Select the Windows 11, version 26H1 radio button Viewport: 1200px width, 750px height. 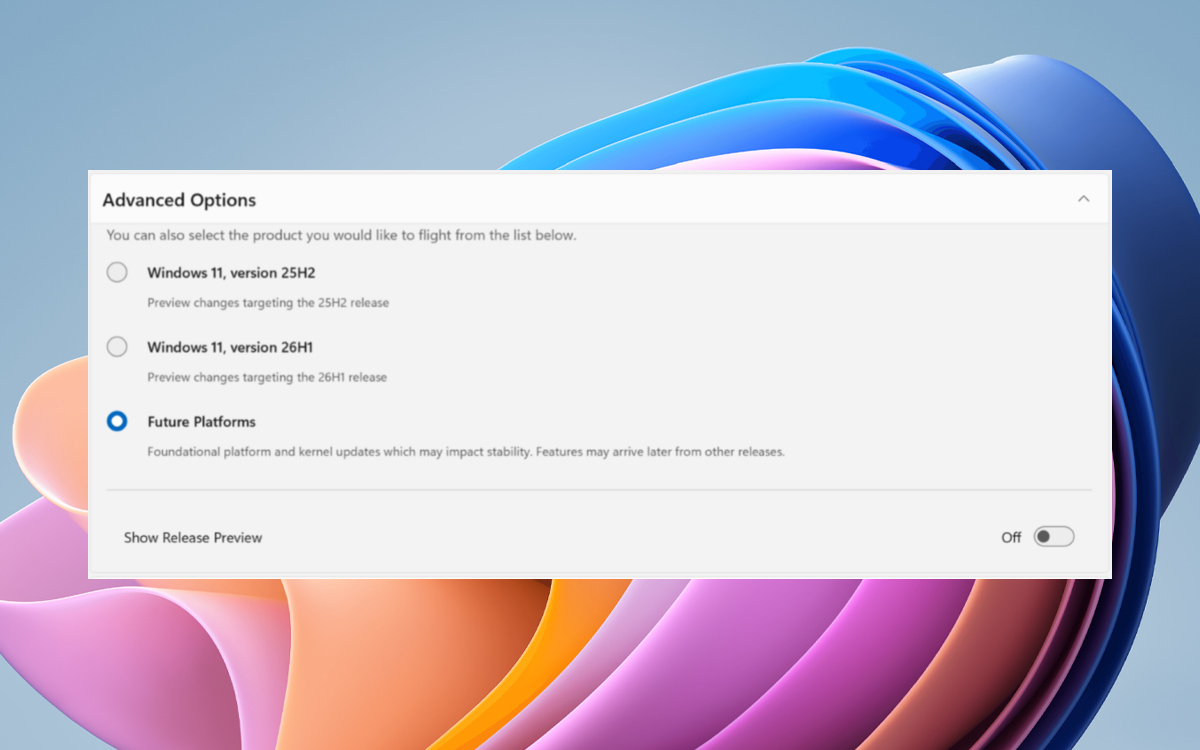pyautogui.click(x=117, y=347)
